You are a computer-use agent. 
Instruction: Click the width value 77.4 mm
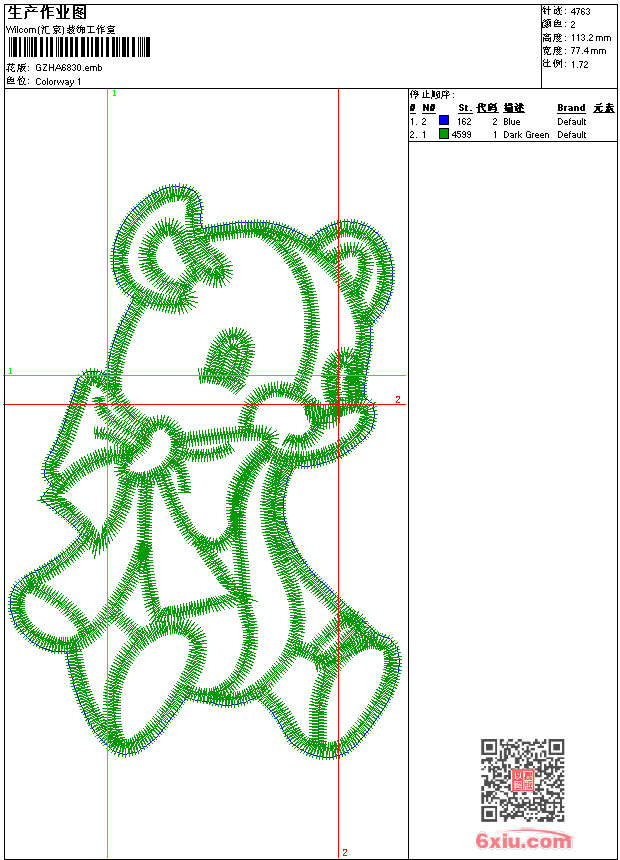click(589, 51)
